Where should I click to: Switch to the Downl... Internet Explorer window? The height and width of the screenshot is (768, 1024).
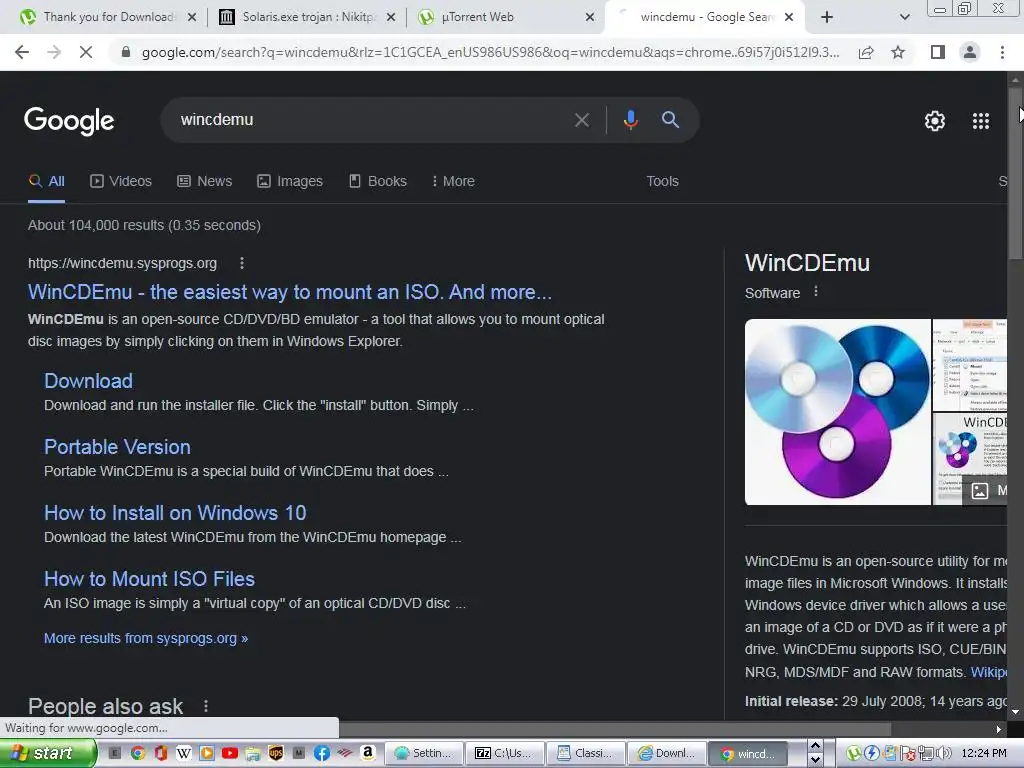pos(667,753)
